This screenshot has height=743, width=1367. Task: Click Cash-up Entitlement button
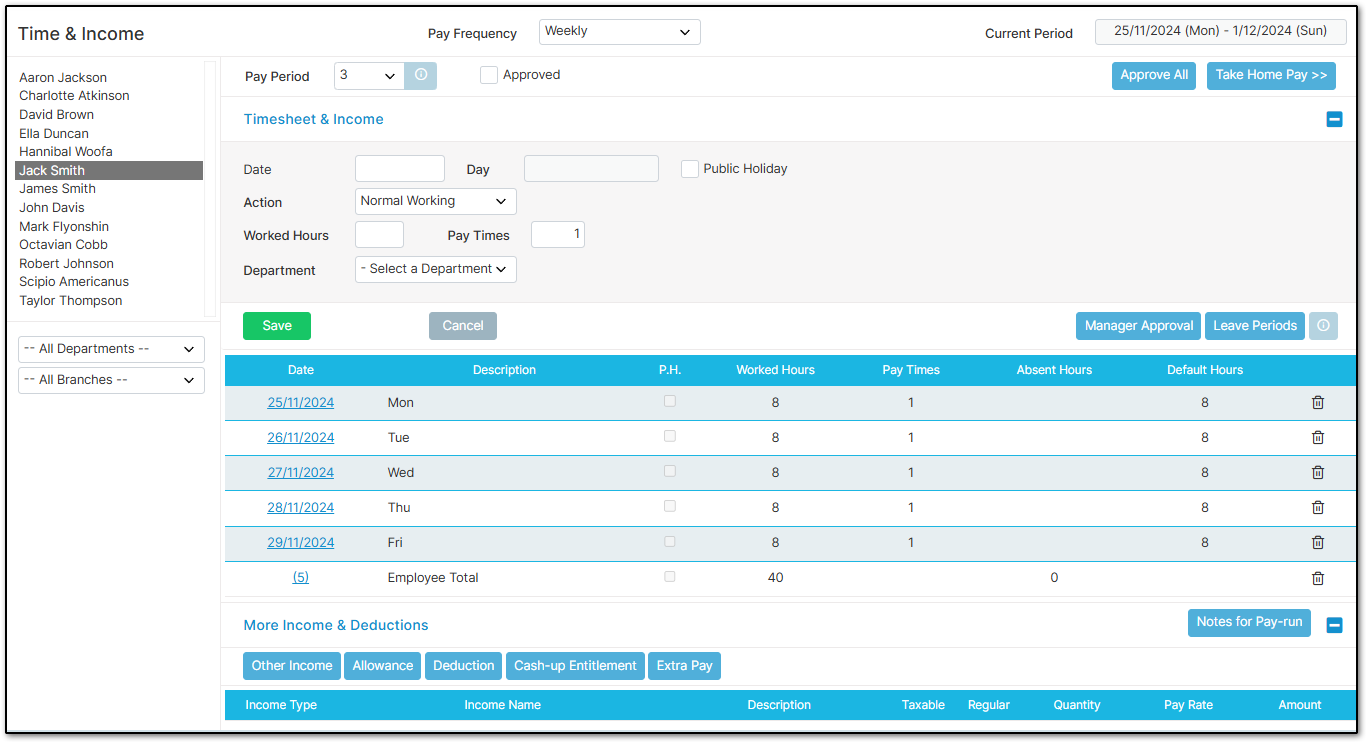tap(575, 666)
